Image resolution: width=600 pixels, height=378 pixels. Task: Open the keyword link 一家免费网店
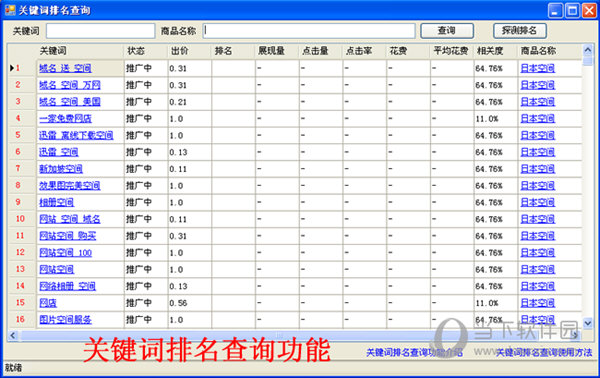tap(65, 119)
